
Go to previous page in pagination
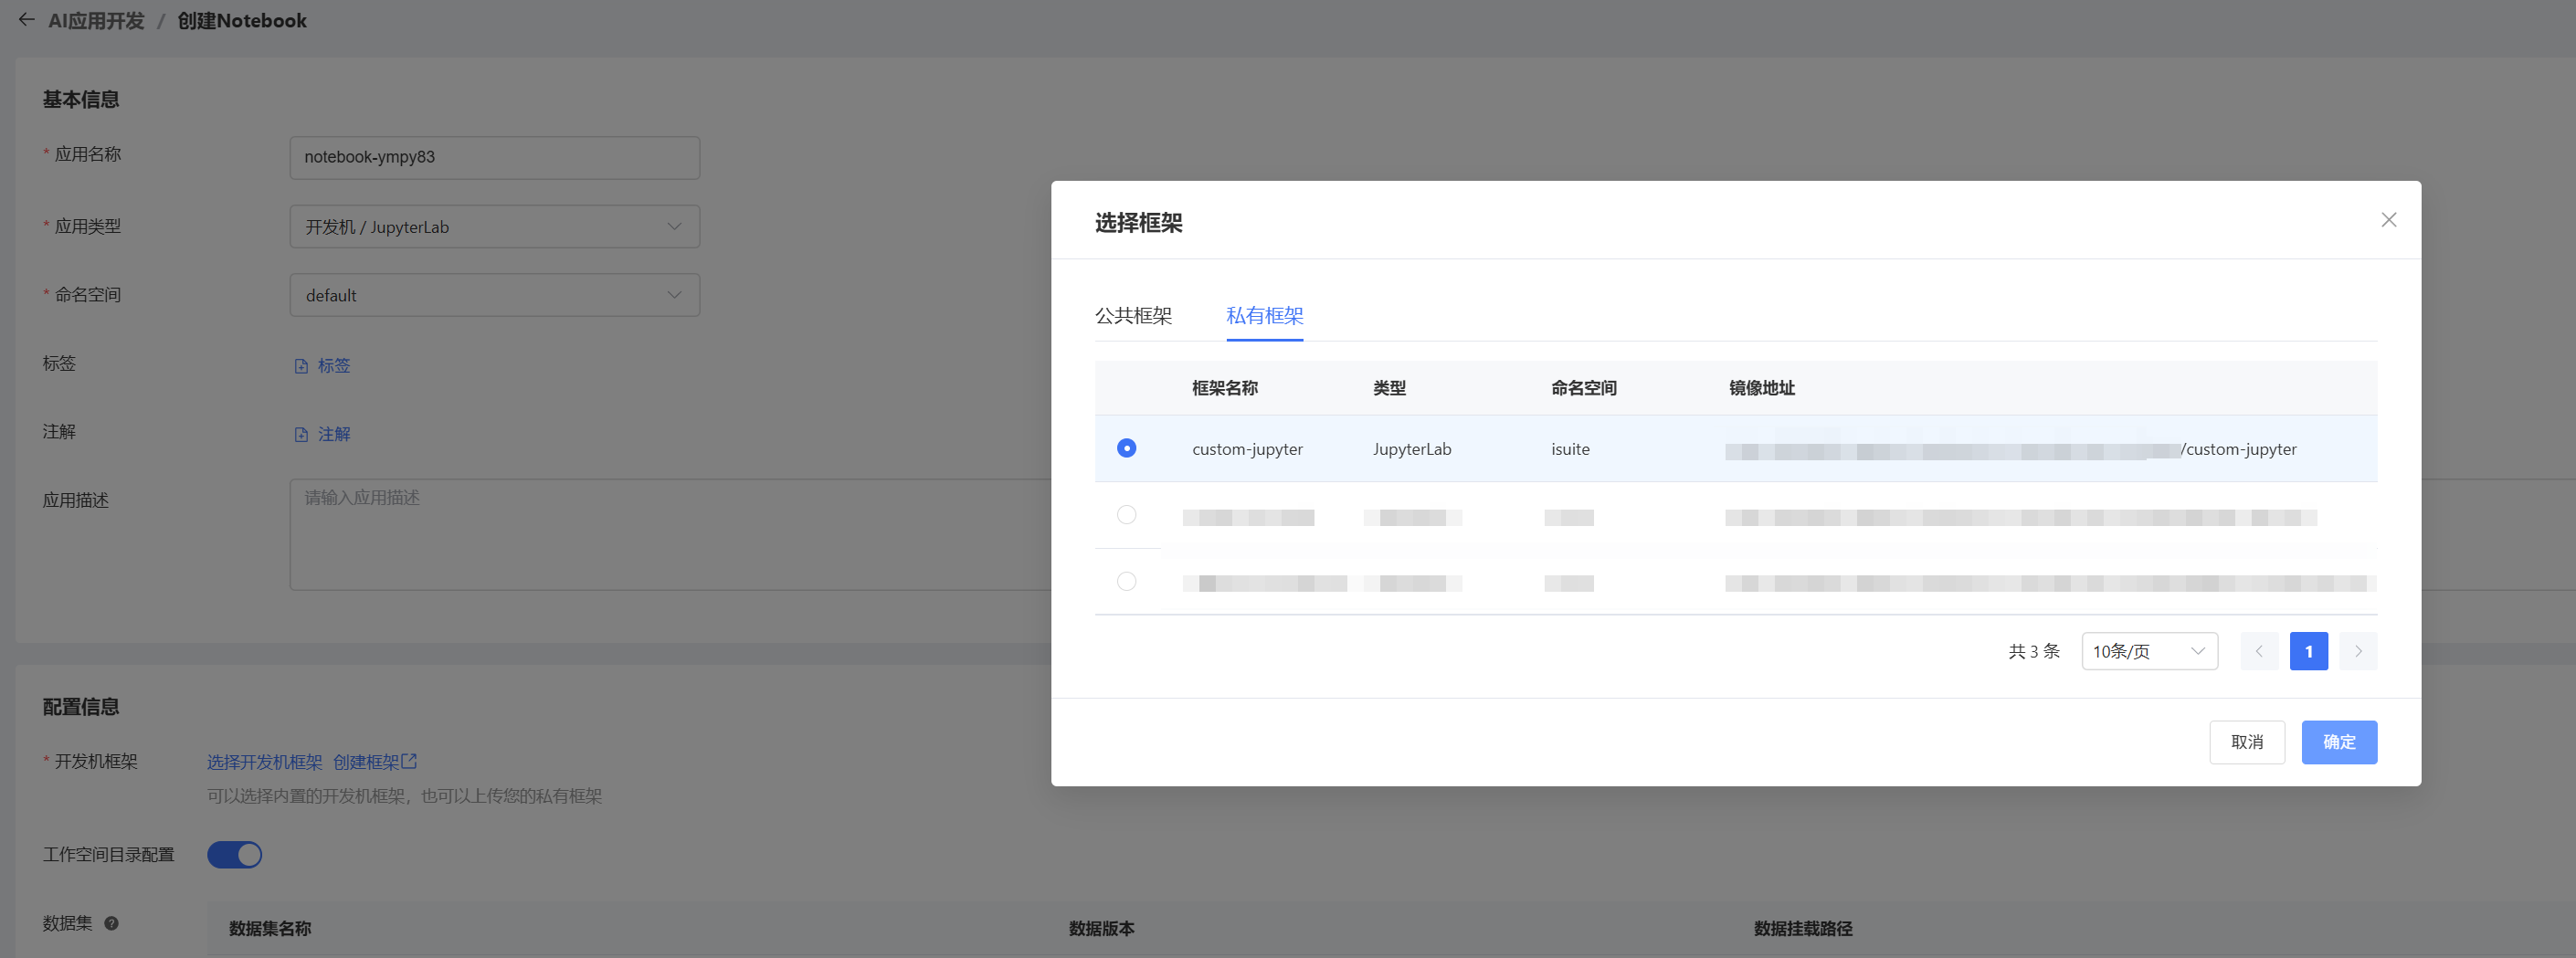coord(2258,651)
